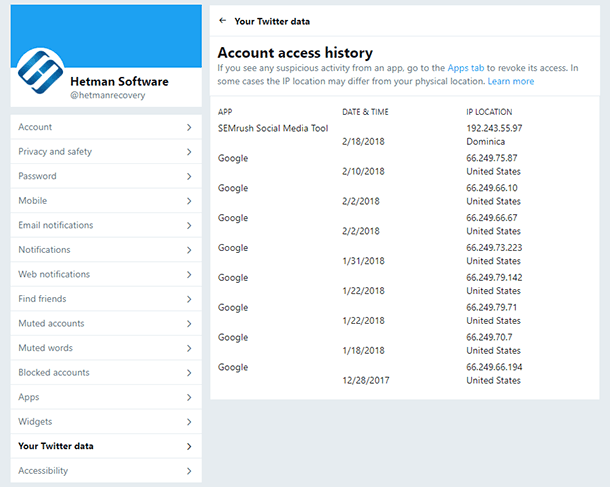Click IP address 66.249.66.10
This screenshot has height=487, width=610.
[492, 188]
